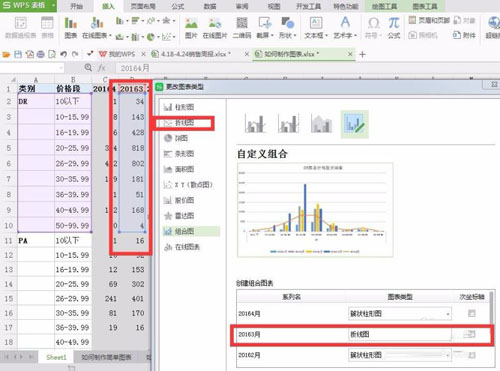
Task: Open 页眉和页脚 header and footer
Action: (429, 20)
